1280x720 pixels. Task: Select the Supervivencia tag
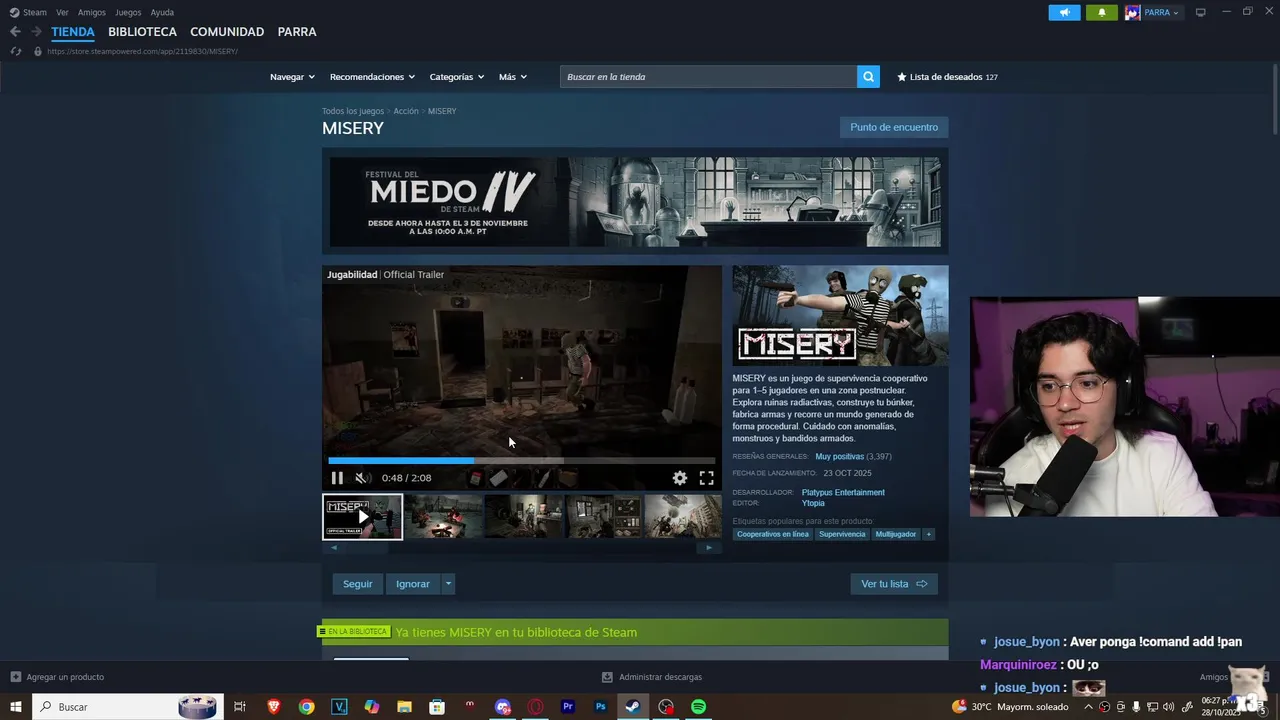click(x=842, y=534)
